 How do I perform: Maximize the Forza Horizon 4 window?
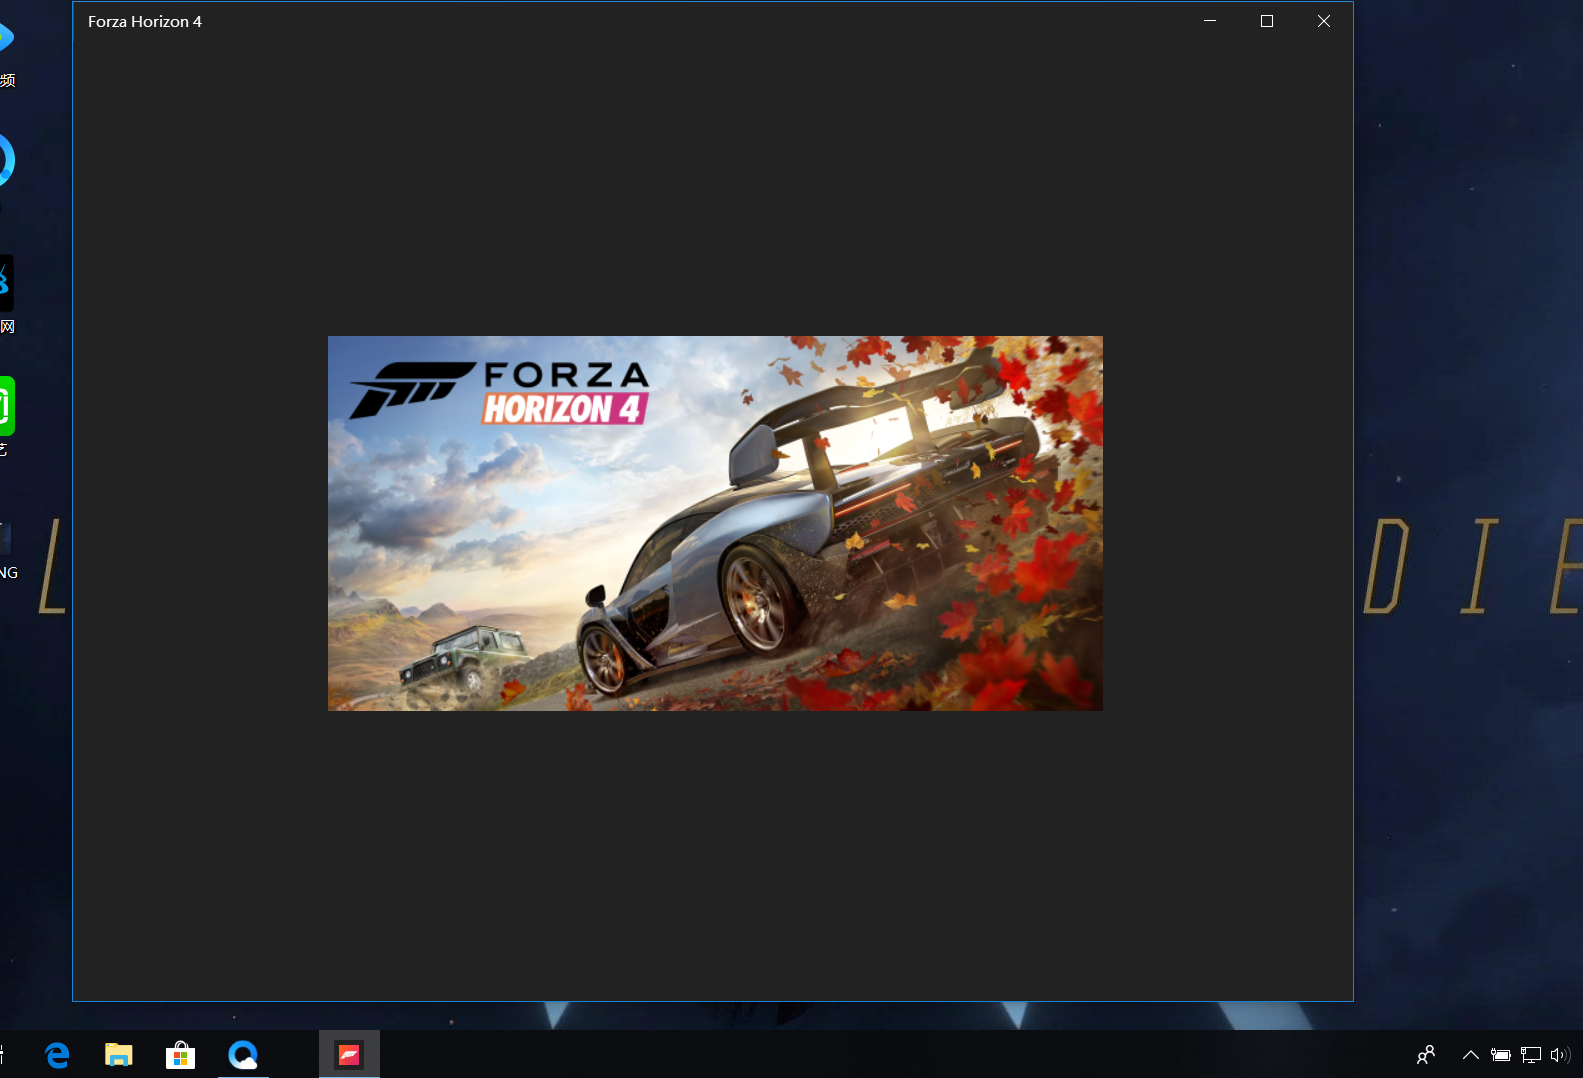1267,21
